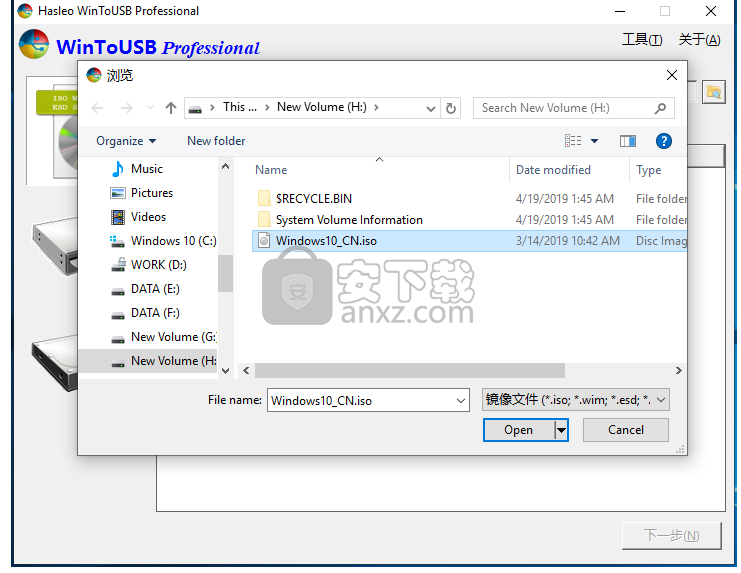The image size is (741, 573).
Task: Sort by Name column header
Action: (x=271, y=170)
